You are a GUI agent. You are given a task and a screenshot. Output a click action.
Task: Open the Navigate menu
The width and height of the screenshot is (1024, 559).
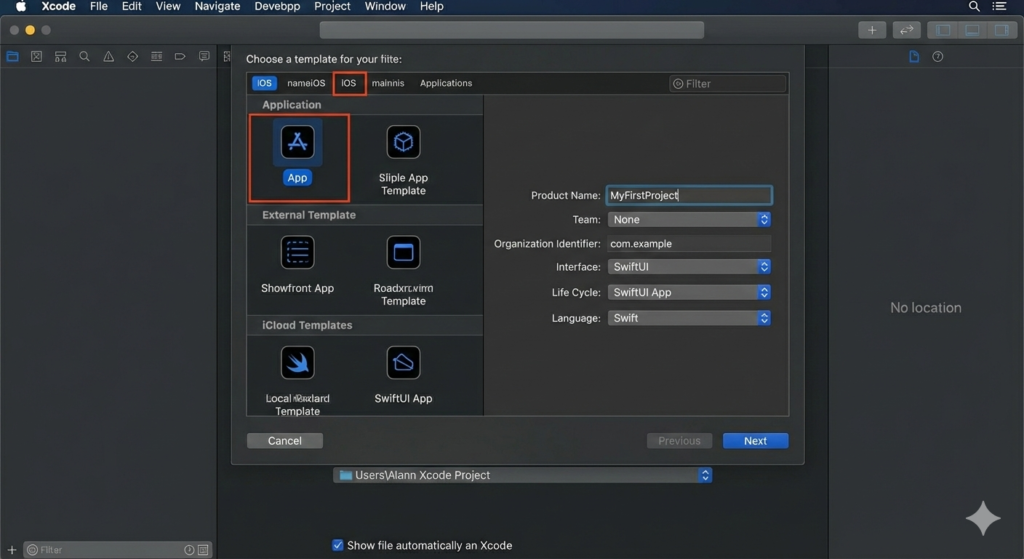click(x=217, y=7)
